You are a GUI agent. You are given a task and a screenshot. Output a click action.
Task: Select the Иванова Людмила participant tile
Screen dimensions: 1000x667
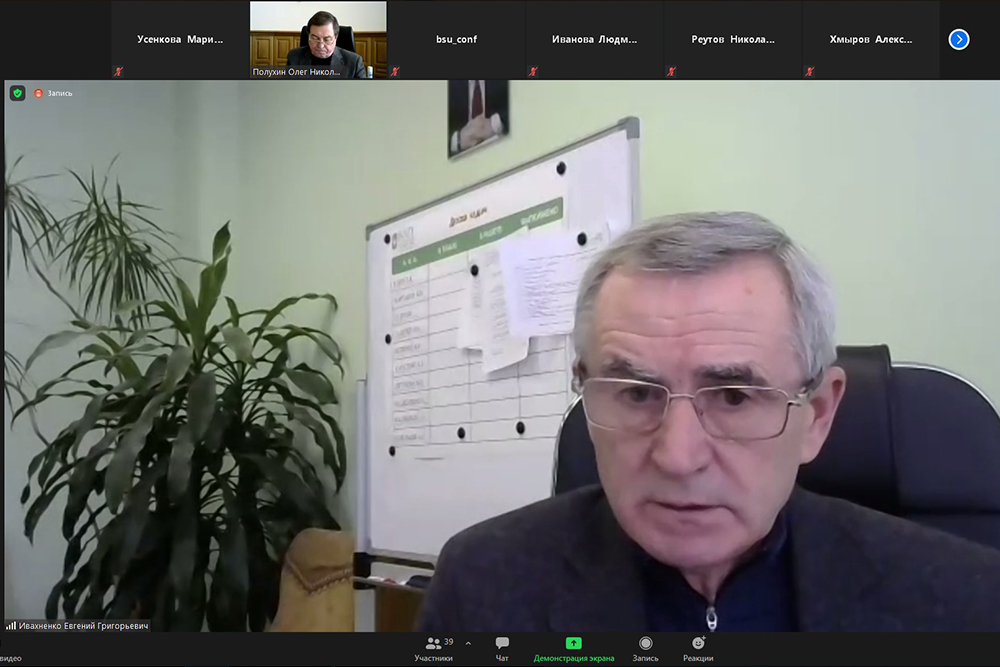pos(594,39)
